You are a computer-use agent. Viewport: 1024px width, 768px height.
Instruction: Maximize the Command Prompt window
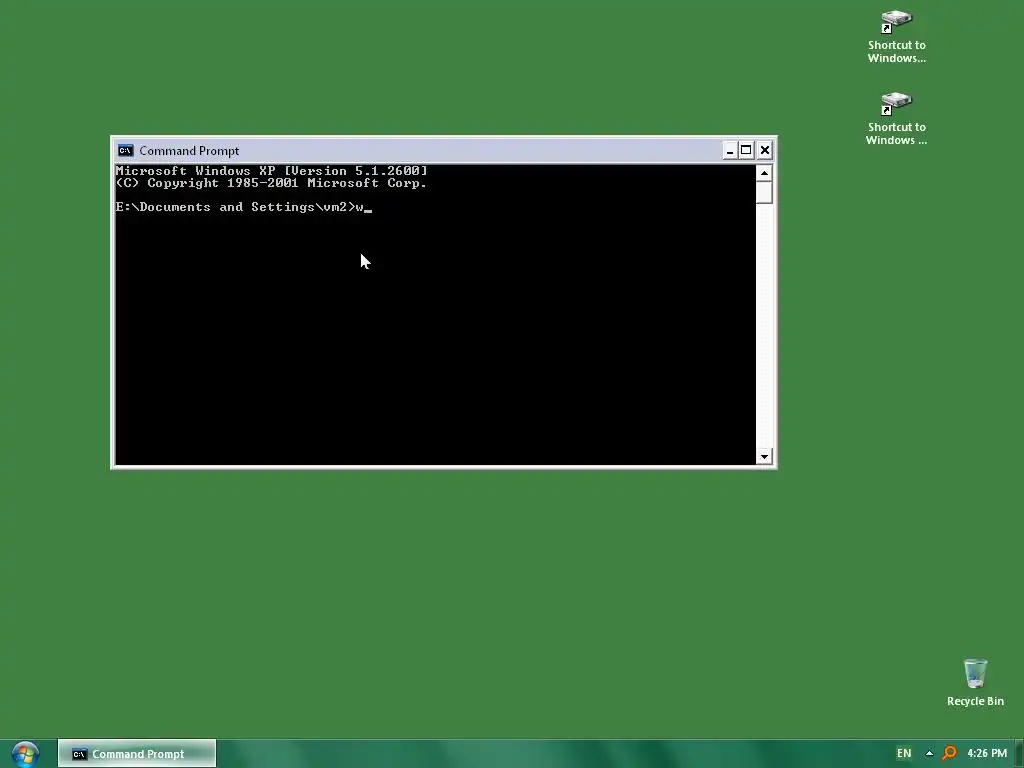pyautogui.click(x=746, y=151)
